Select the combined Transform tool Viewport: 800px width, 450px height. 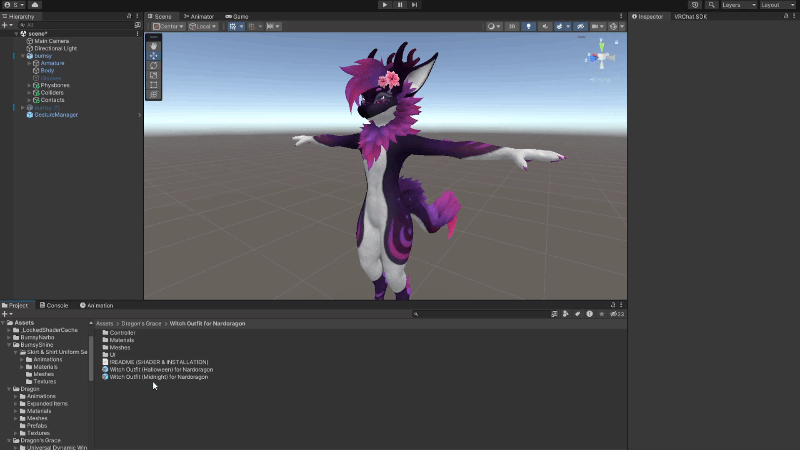click(154, 95)
